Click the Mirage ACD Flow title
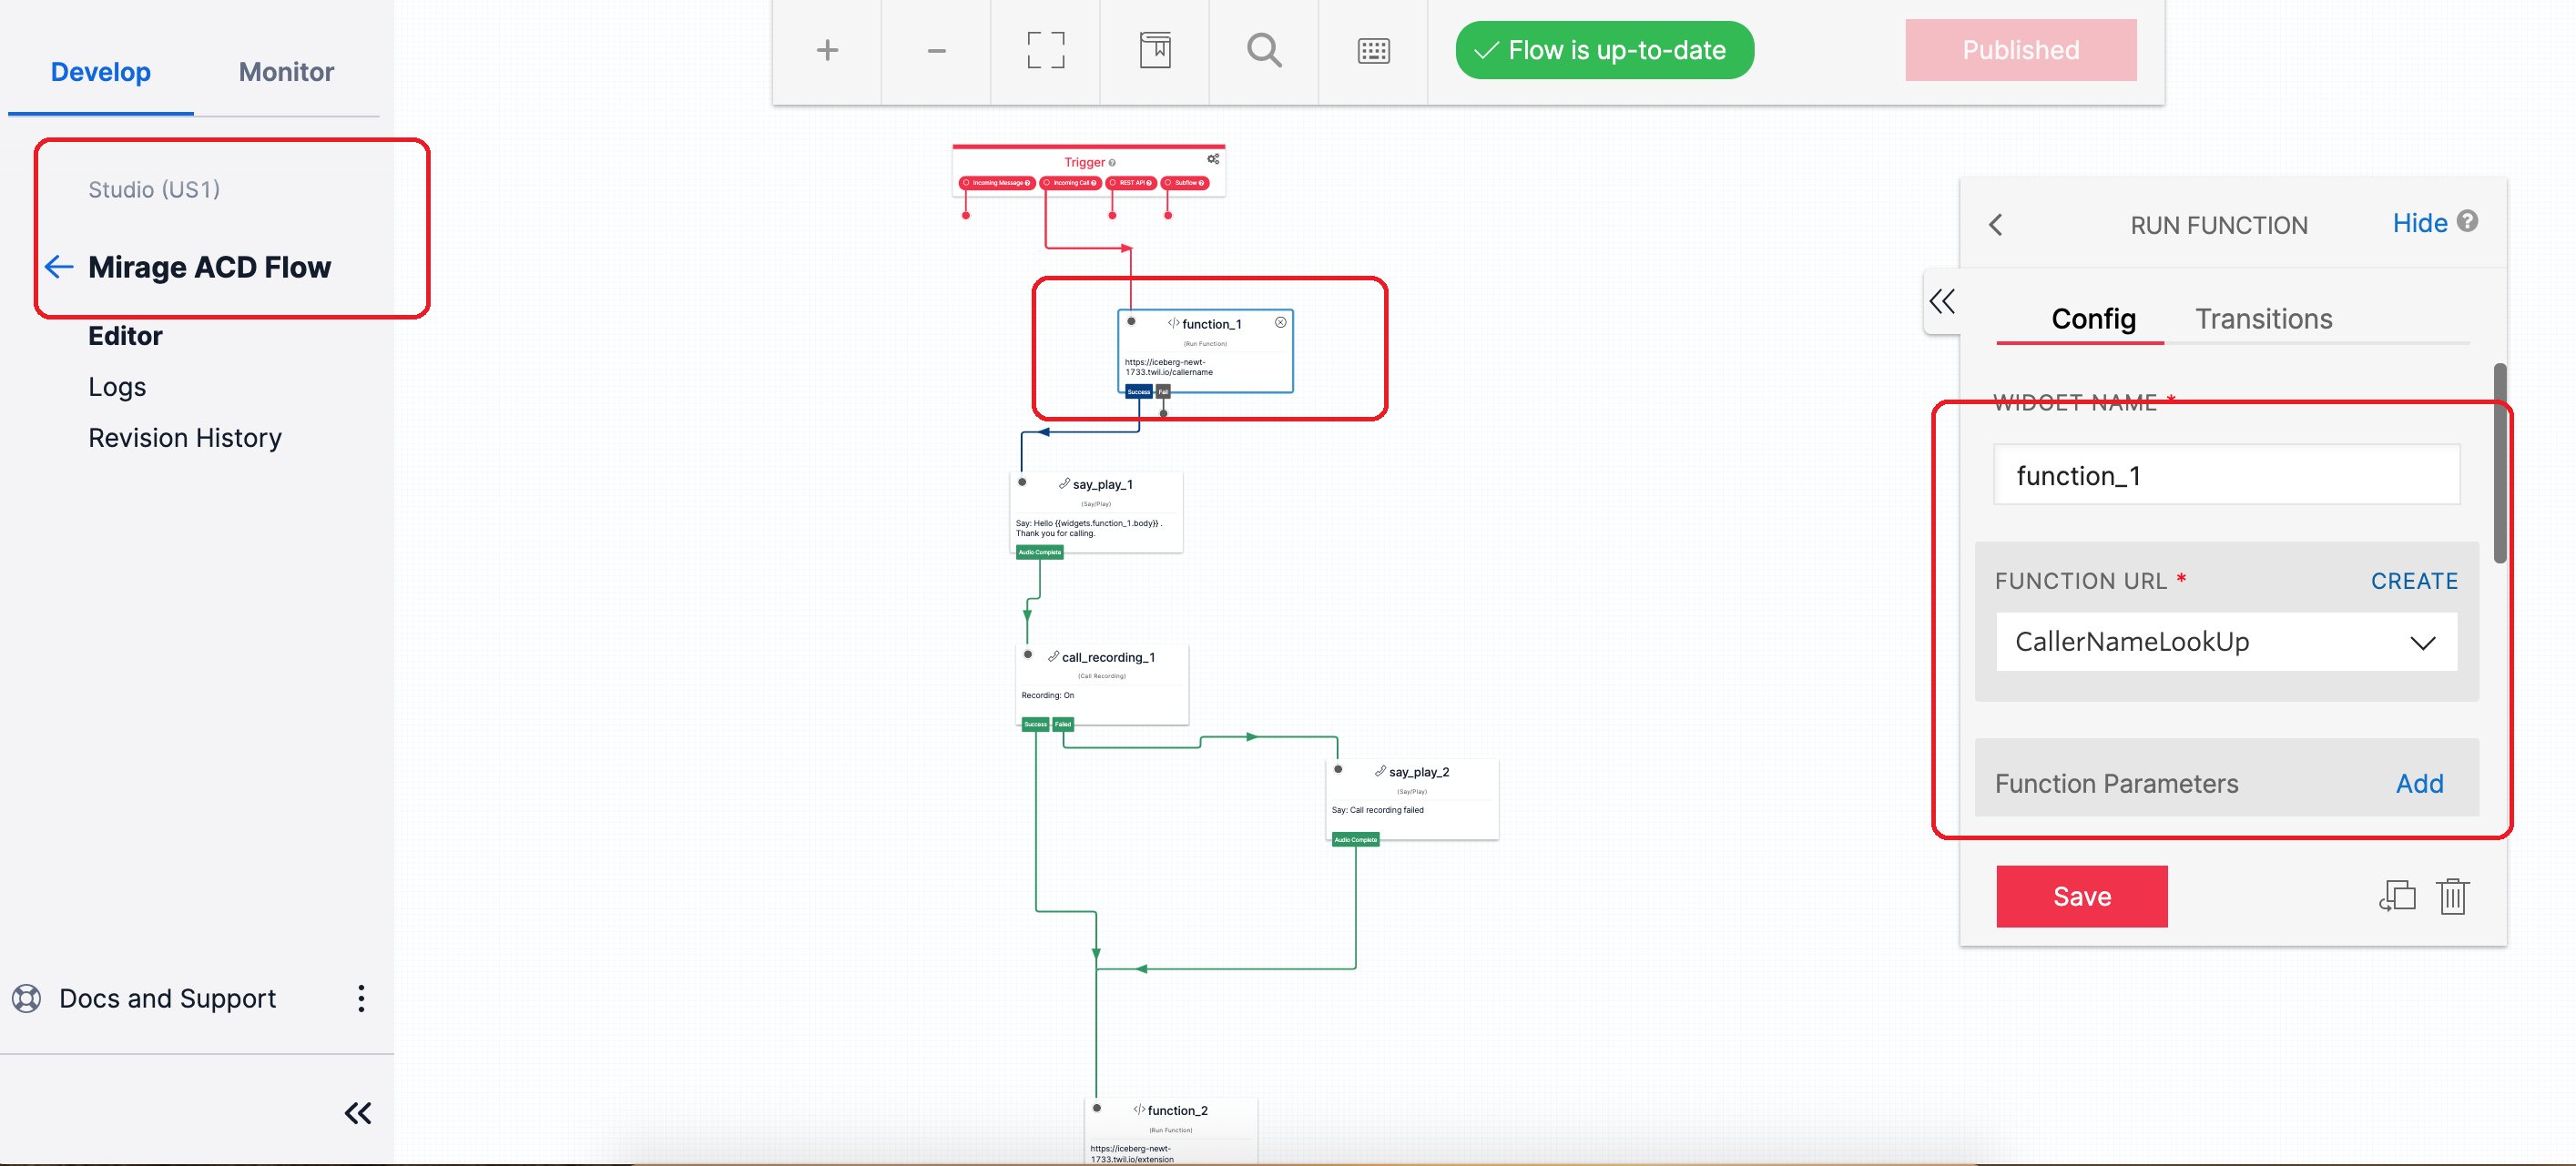The image size is (2576, 1166). [209, 267]
